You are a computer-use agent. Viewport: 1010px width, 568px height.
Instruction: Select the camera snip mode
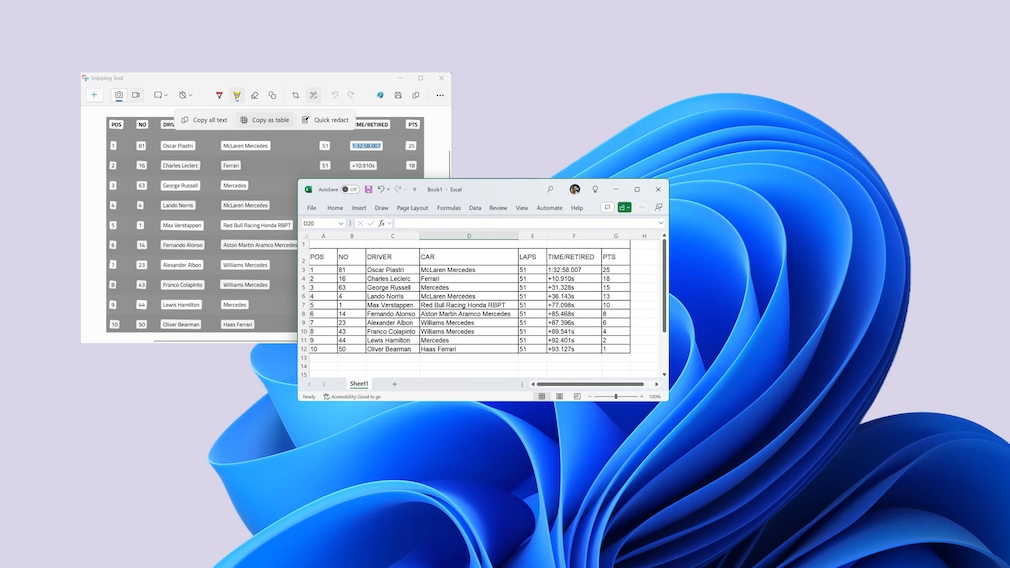click(x=118, y=95)
